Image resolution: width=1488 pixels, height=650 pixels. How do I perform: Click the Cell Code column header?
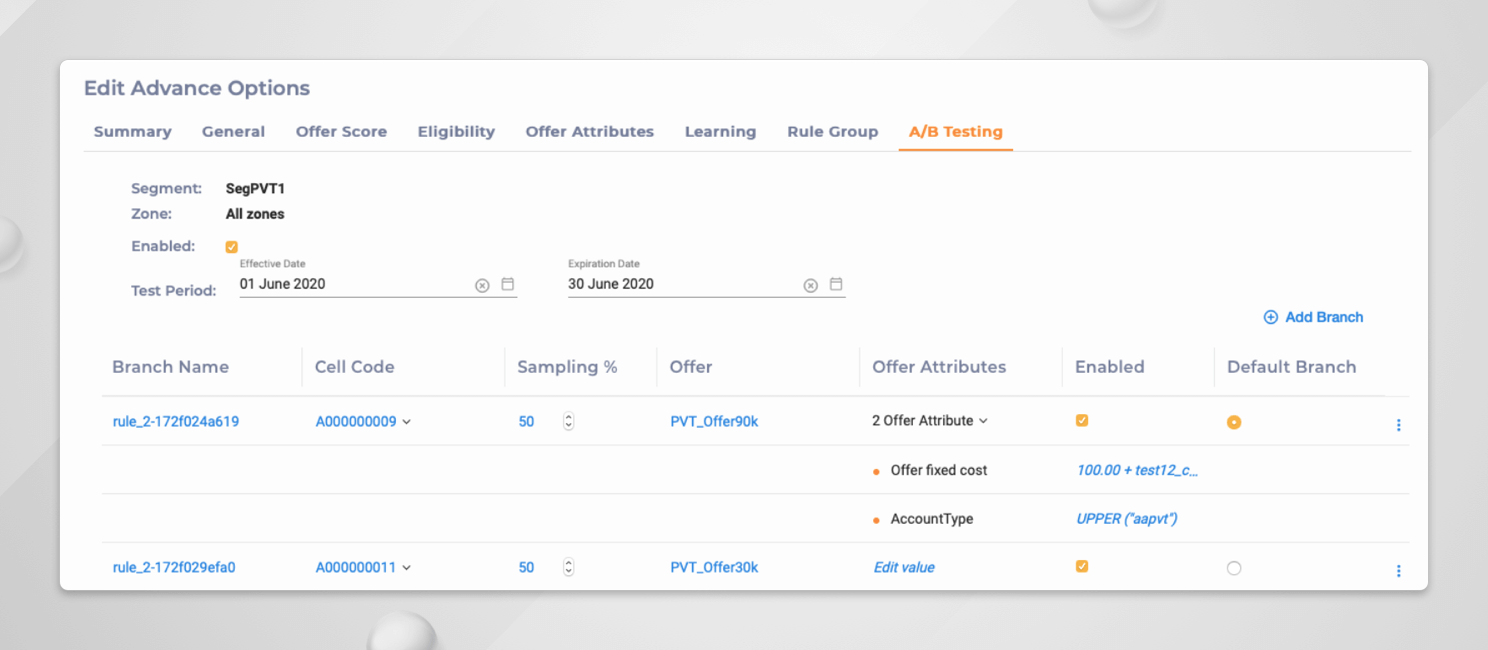point(355,367)
